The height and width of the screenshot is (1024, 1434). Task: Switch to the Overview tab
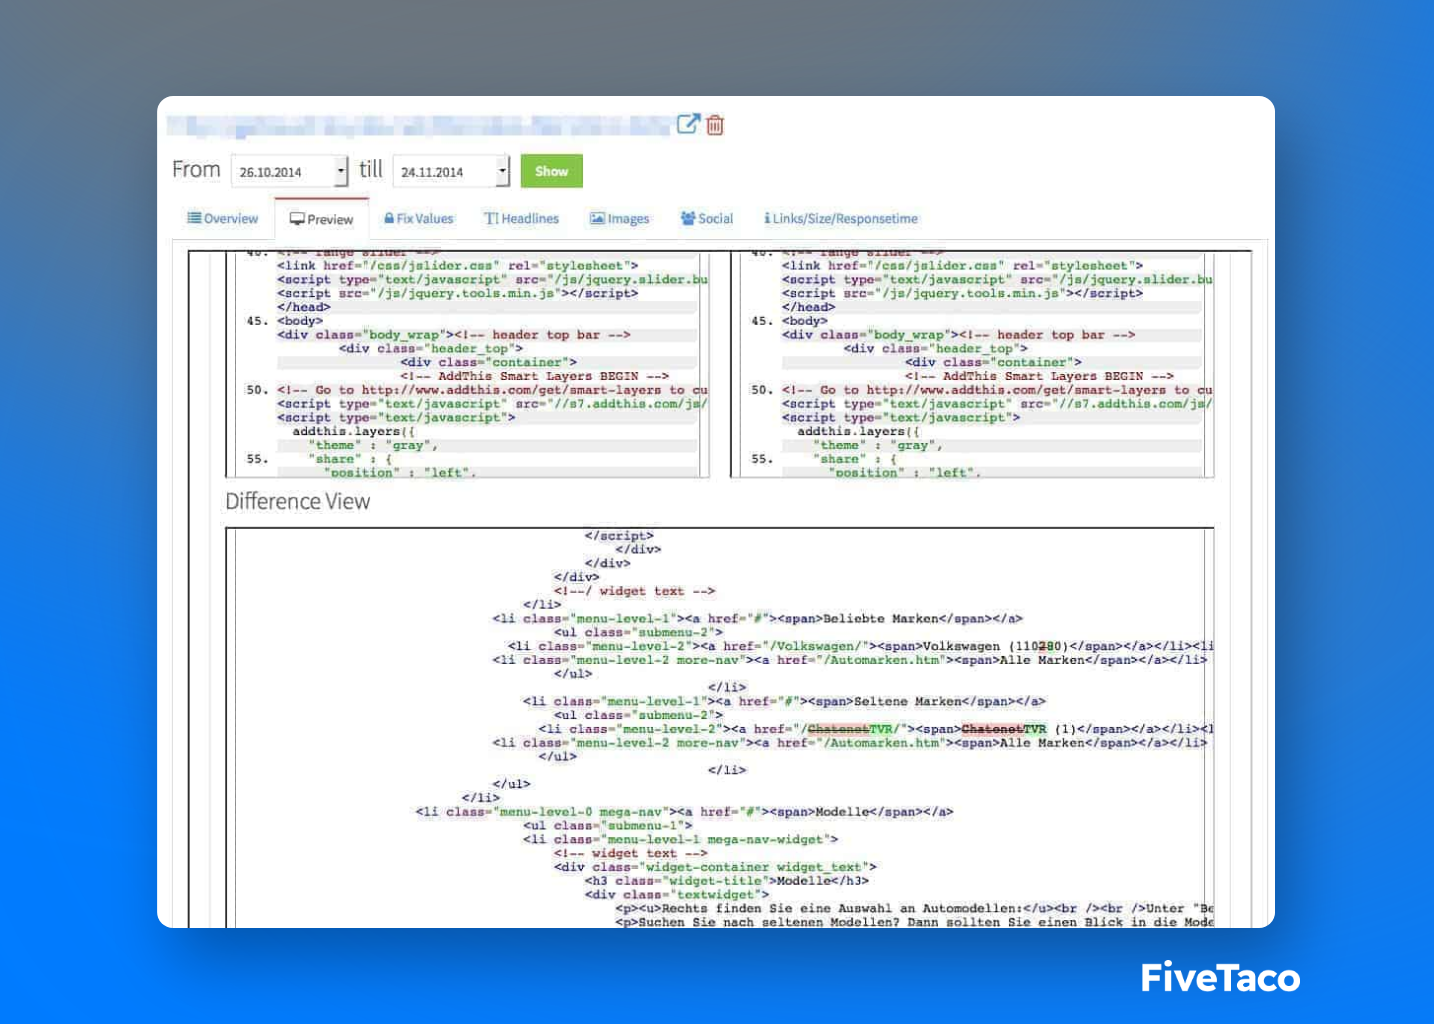pyautogui.click(x=223, y=218)
